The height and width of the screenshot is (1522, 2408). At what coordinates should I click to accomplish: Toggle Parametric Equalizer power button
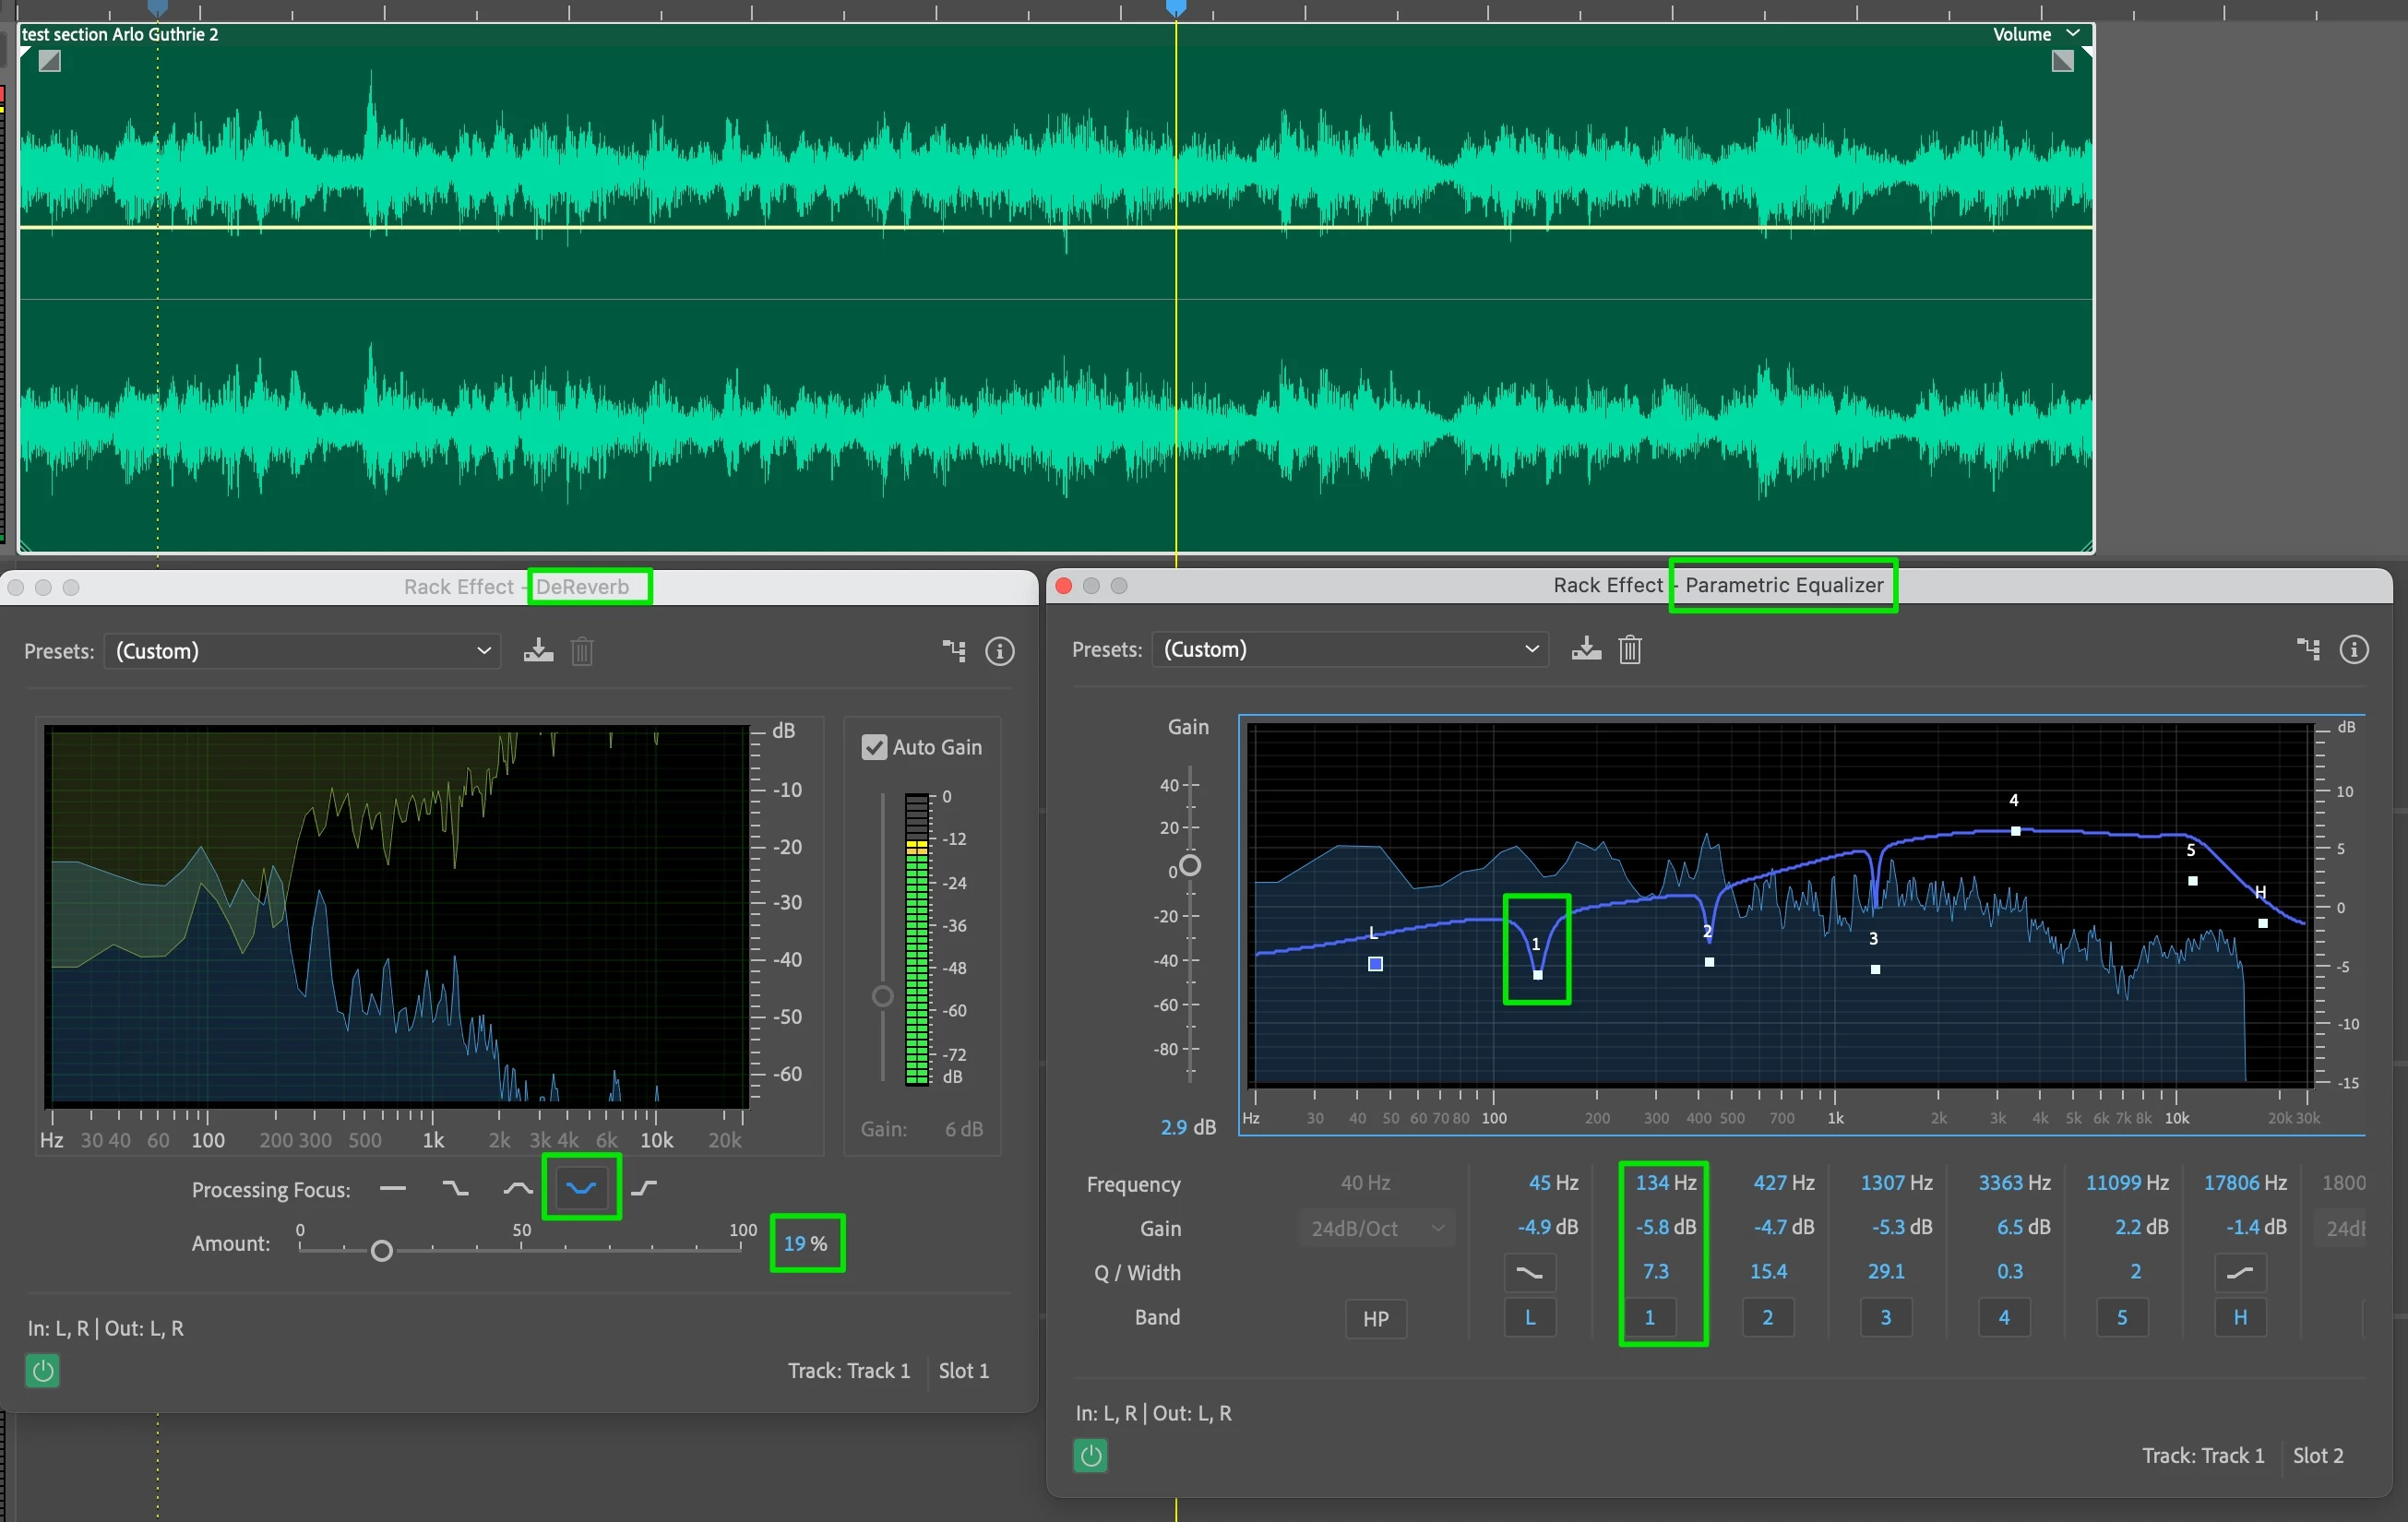(x=1090, y=1455)
